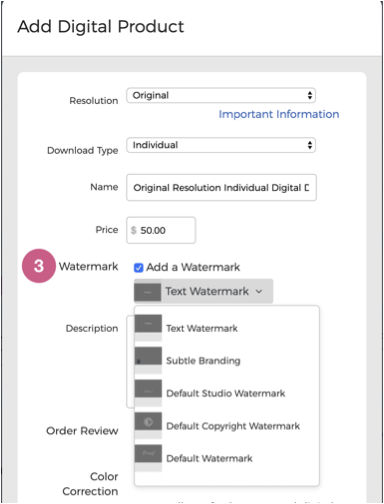Click the Default Studio Watermark preview thumbnail

coord(148,393)
